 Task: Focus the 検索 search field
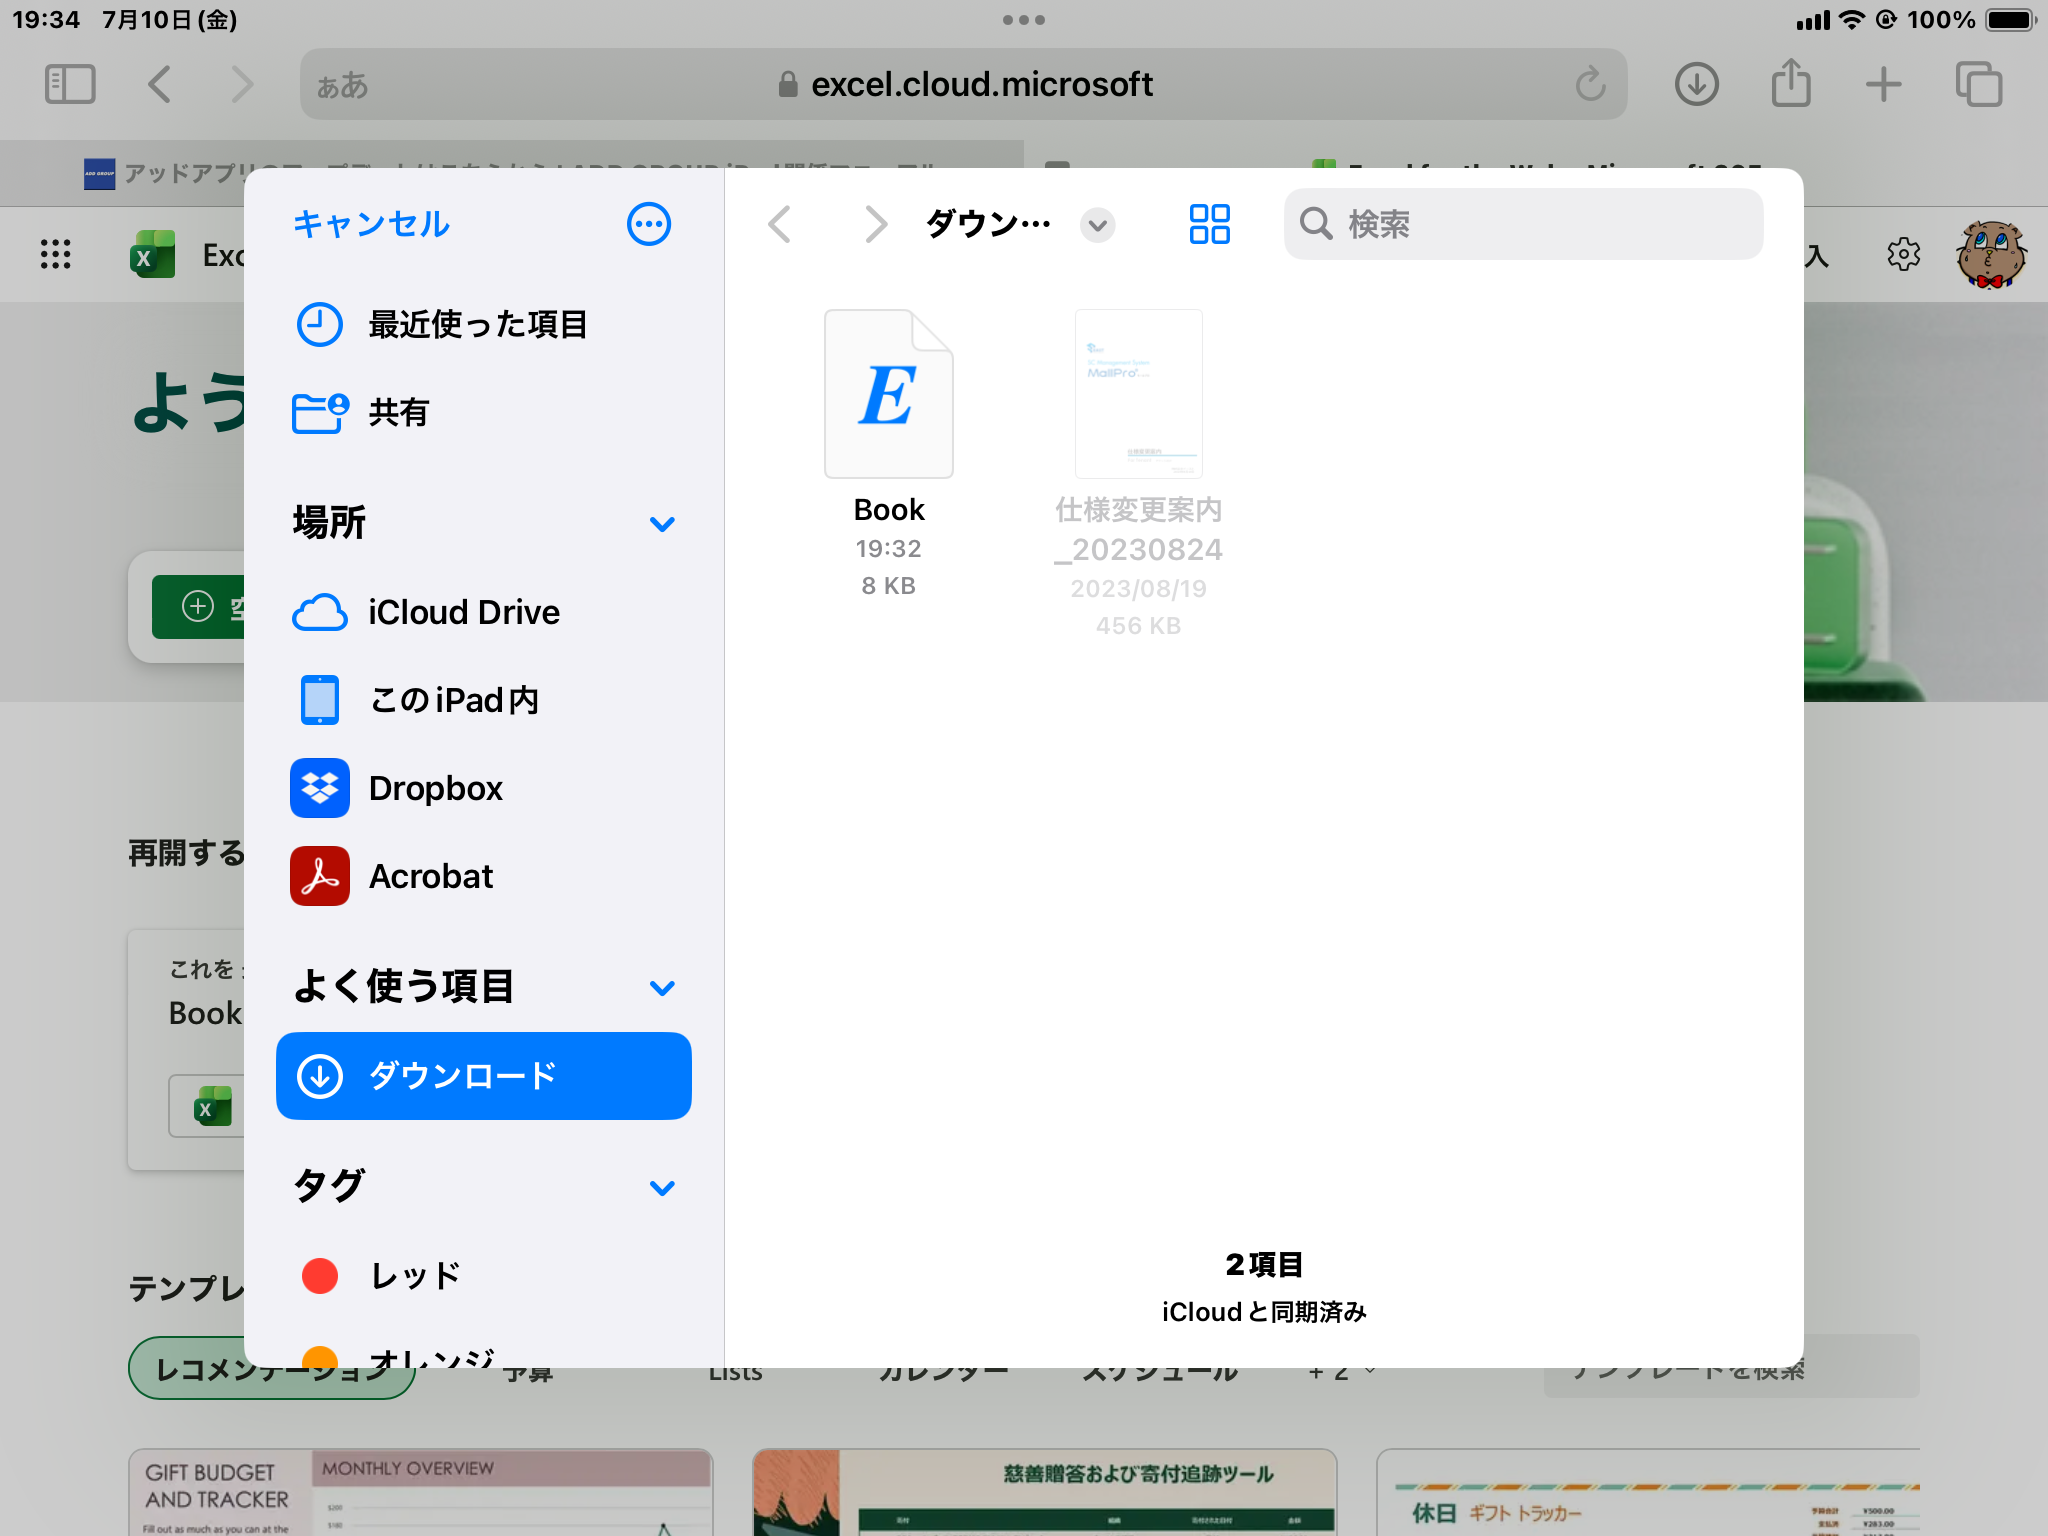click(x=1523, y=224)
